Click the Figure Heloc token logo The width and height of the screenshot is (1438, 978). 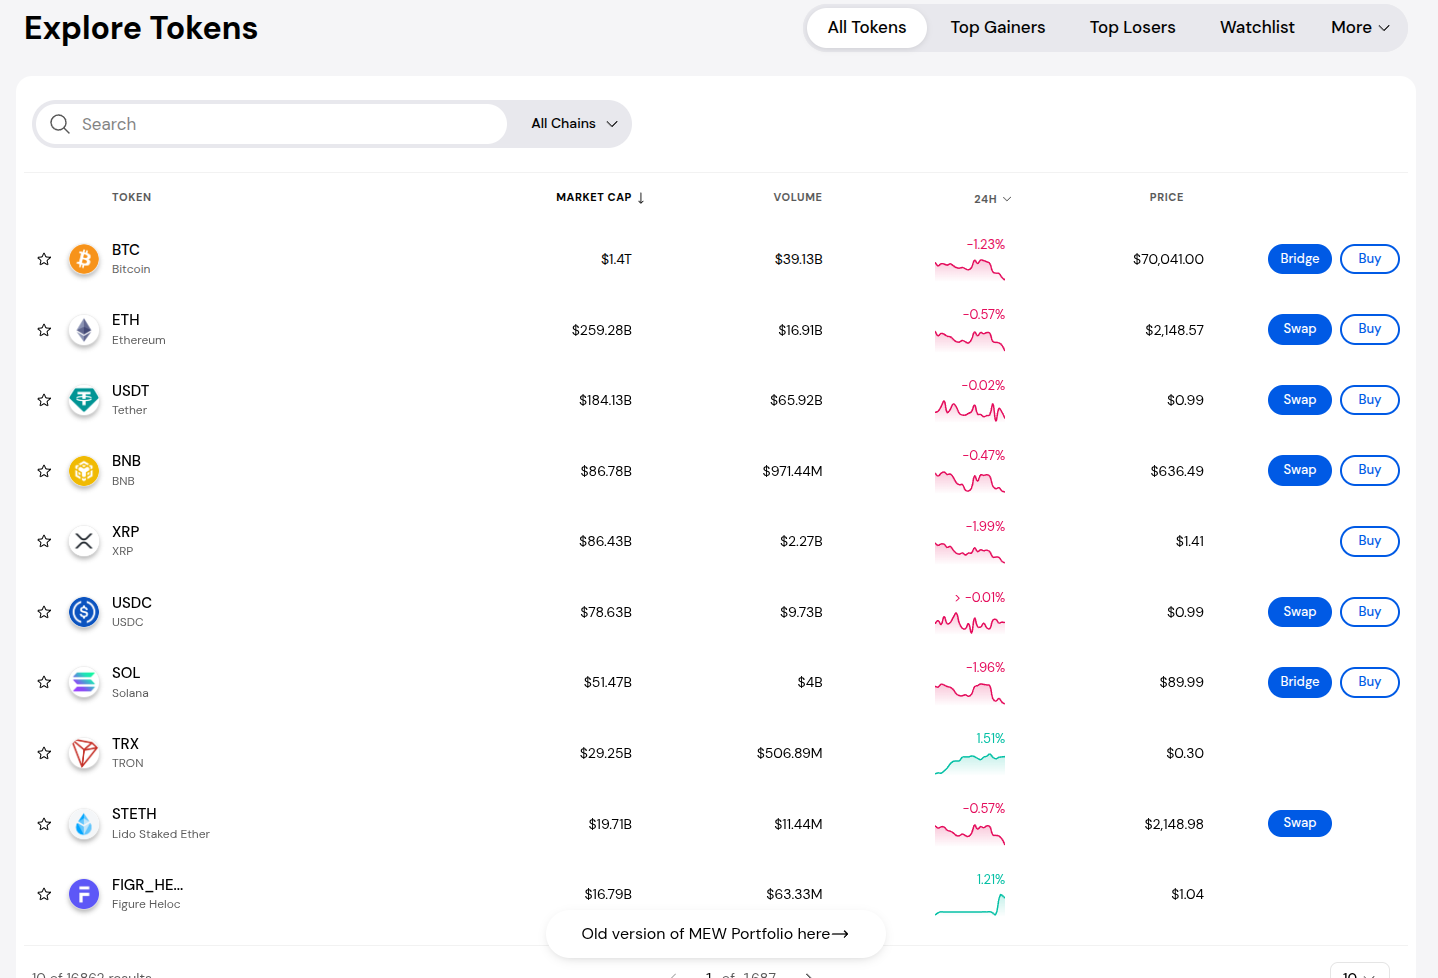tap(84, 894)
